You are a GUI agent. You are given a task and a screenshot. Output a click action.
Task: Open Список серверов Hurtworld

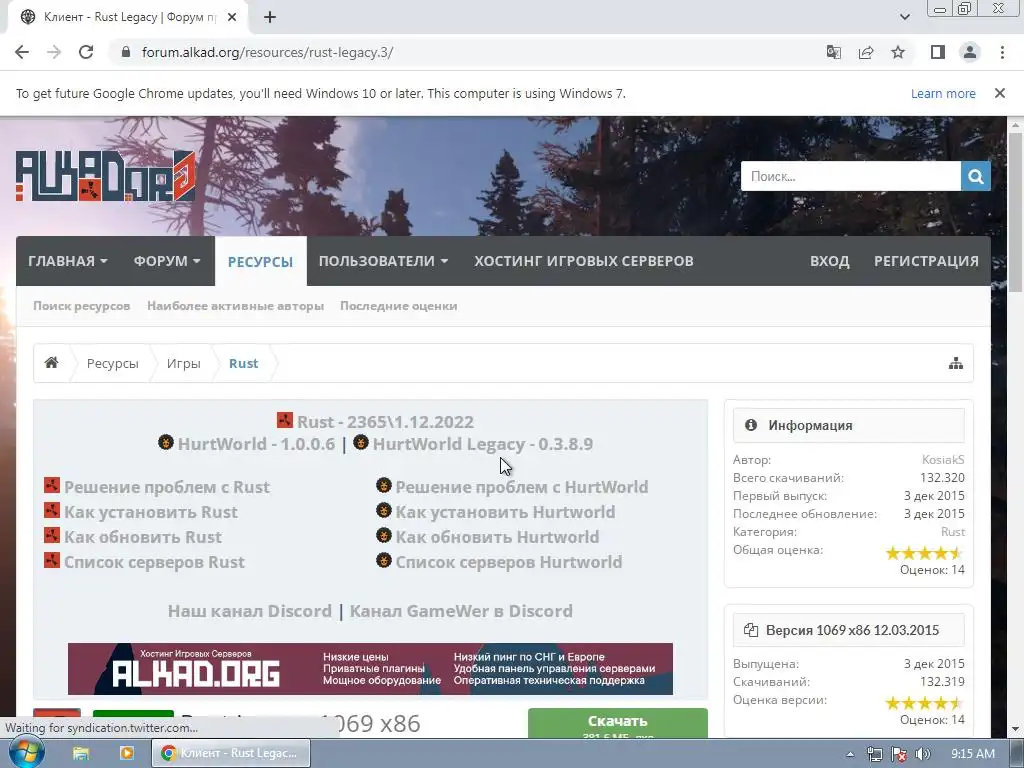(509, 562)
